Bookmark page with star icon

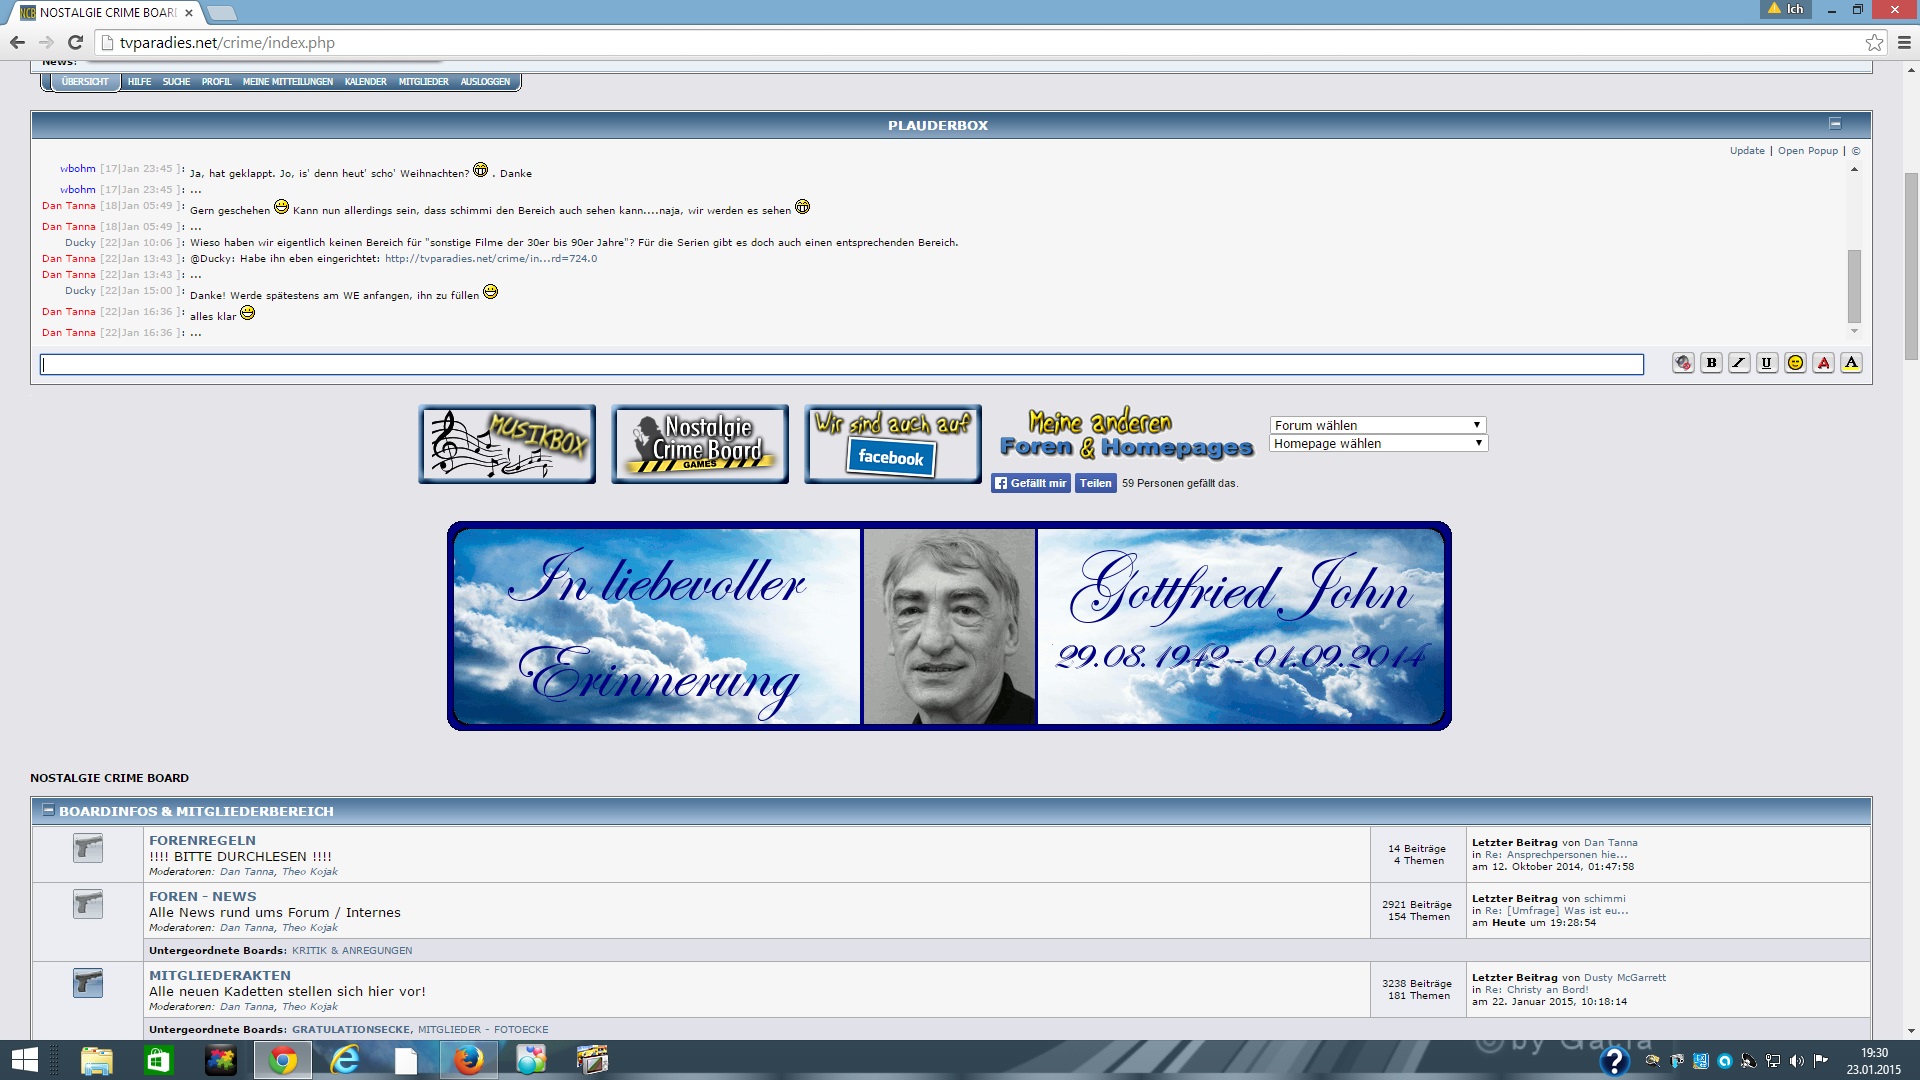click(1874, 42)
